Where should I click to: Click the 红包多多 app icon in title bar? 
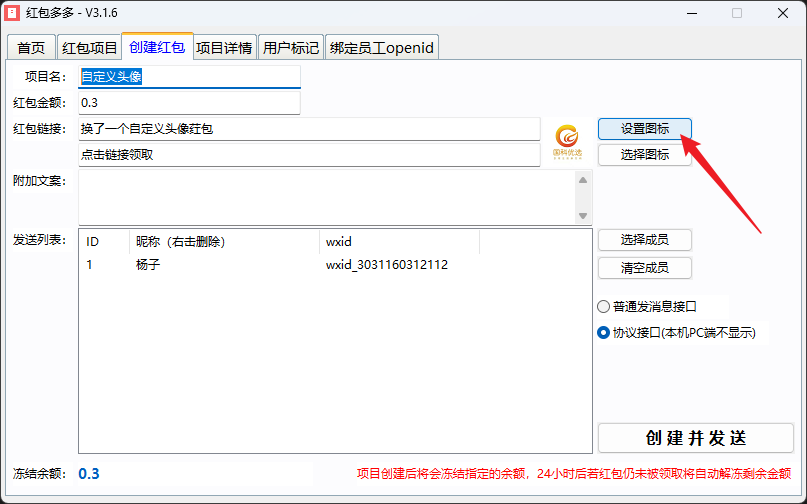(x=14, y=14)
